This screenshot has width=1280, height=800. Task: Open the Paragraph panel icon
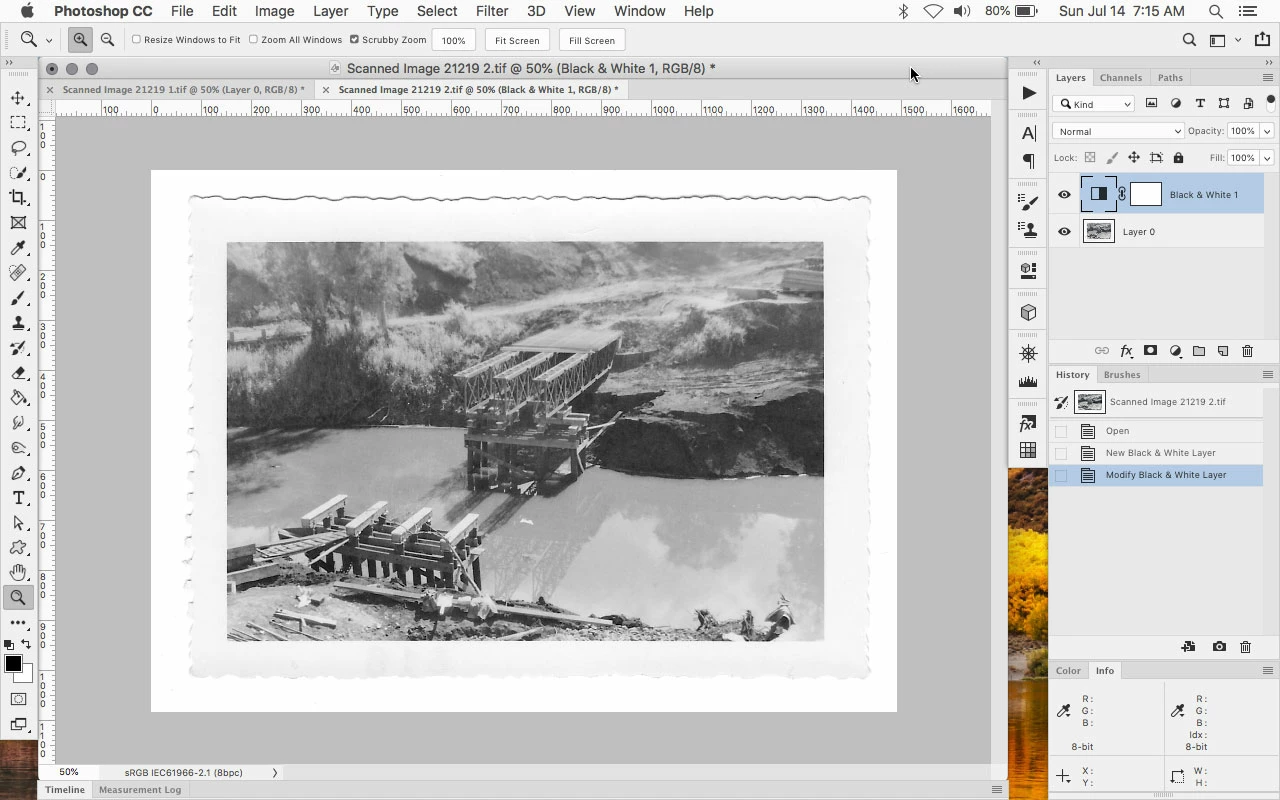pyautogui.click(x=1028, y=161)
